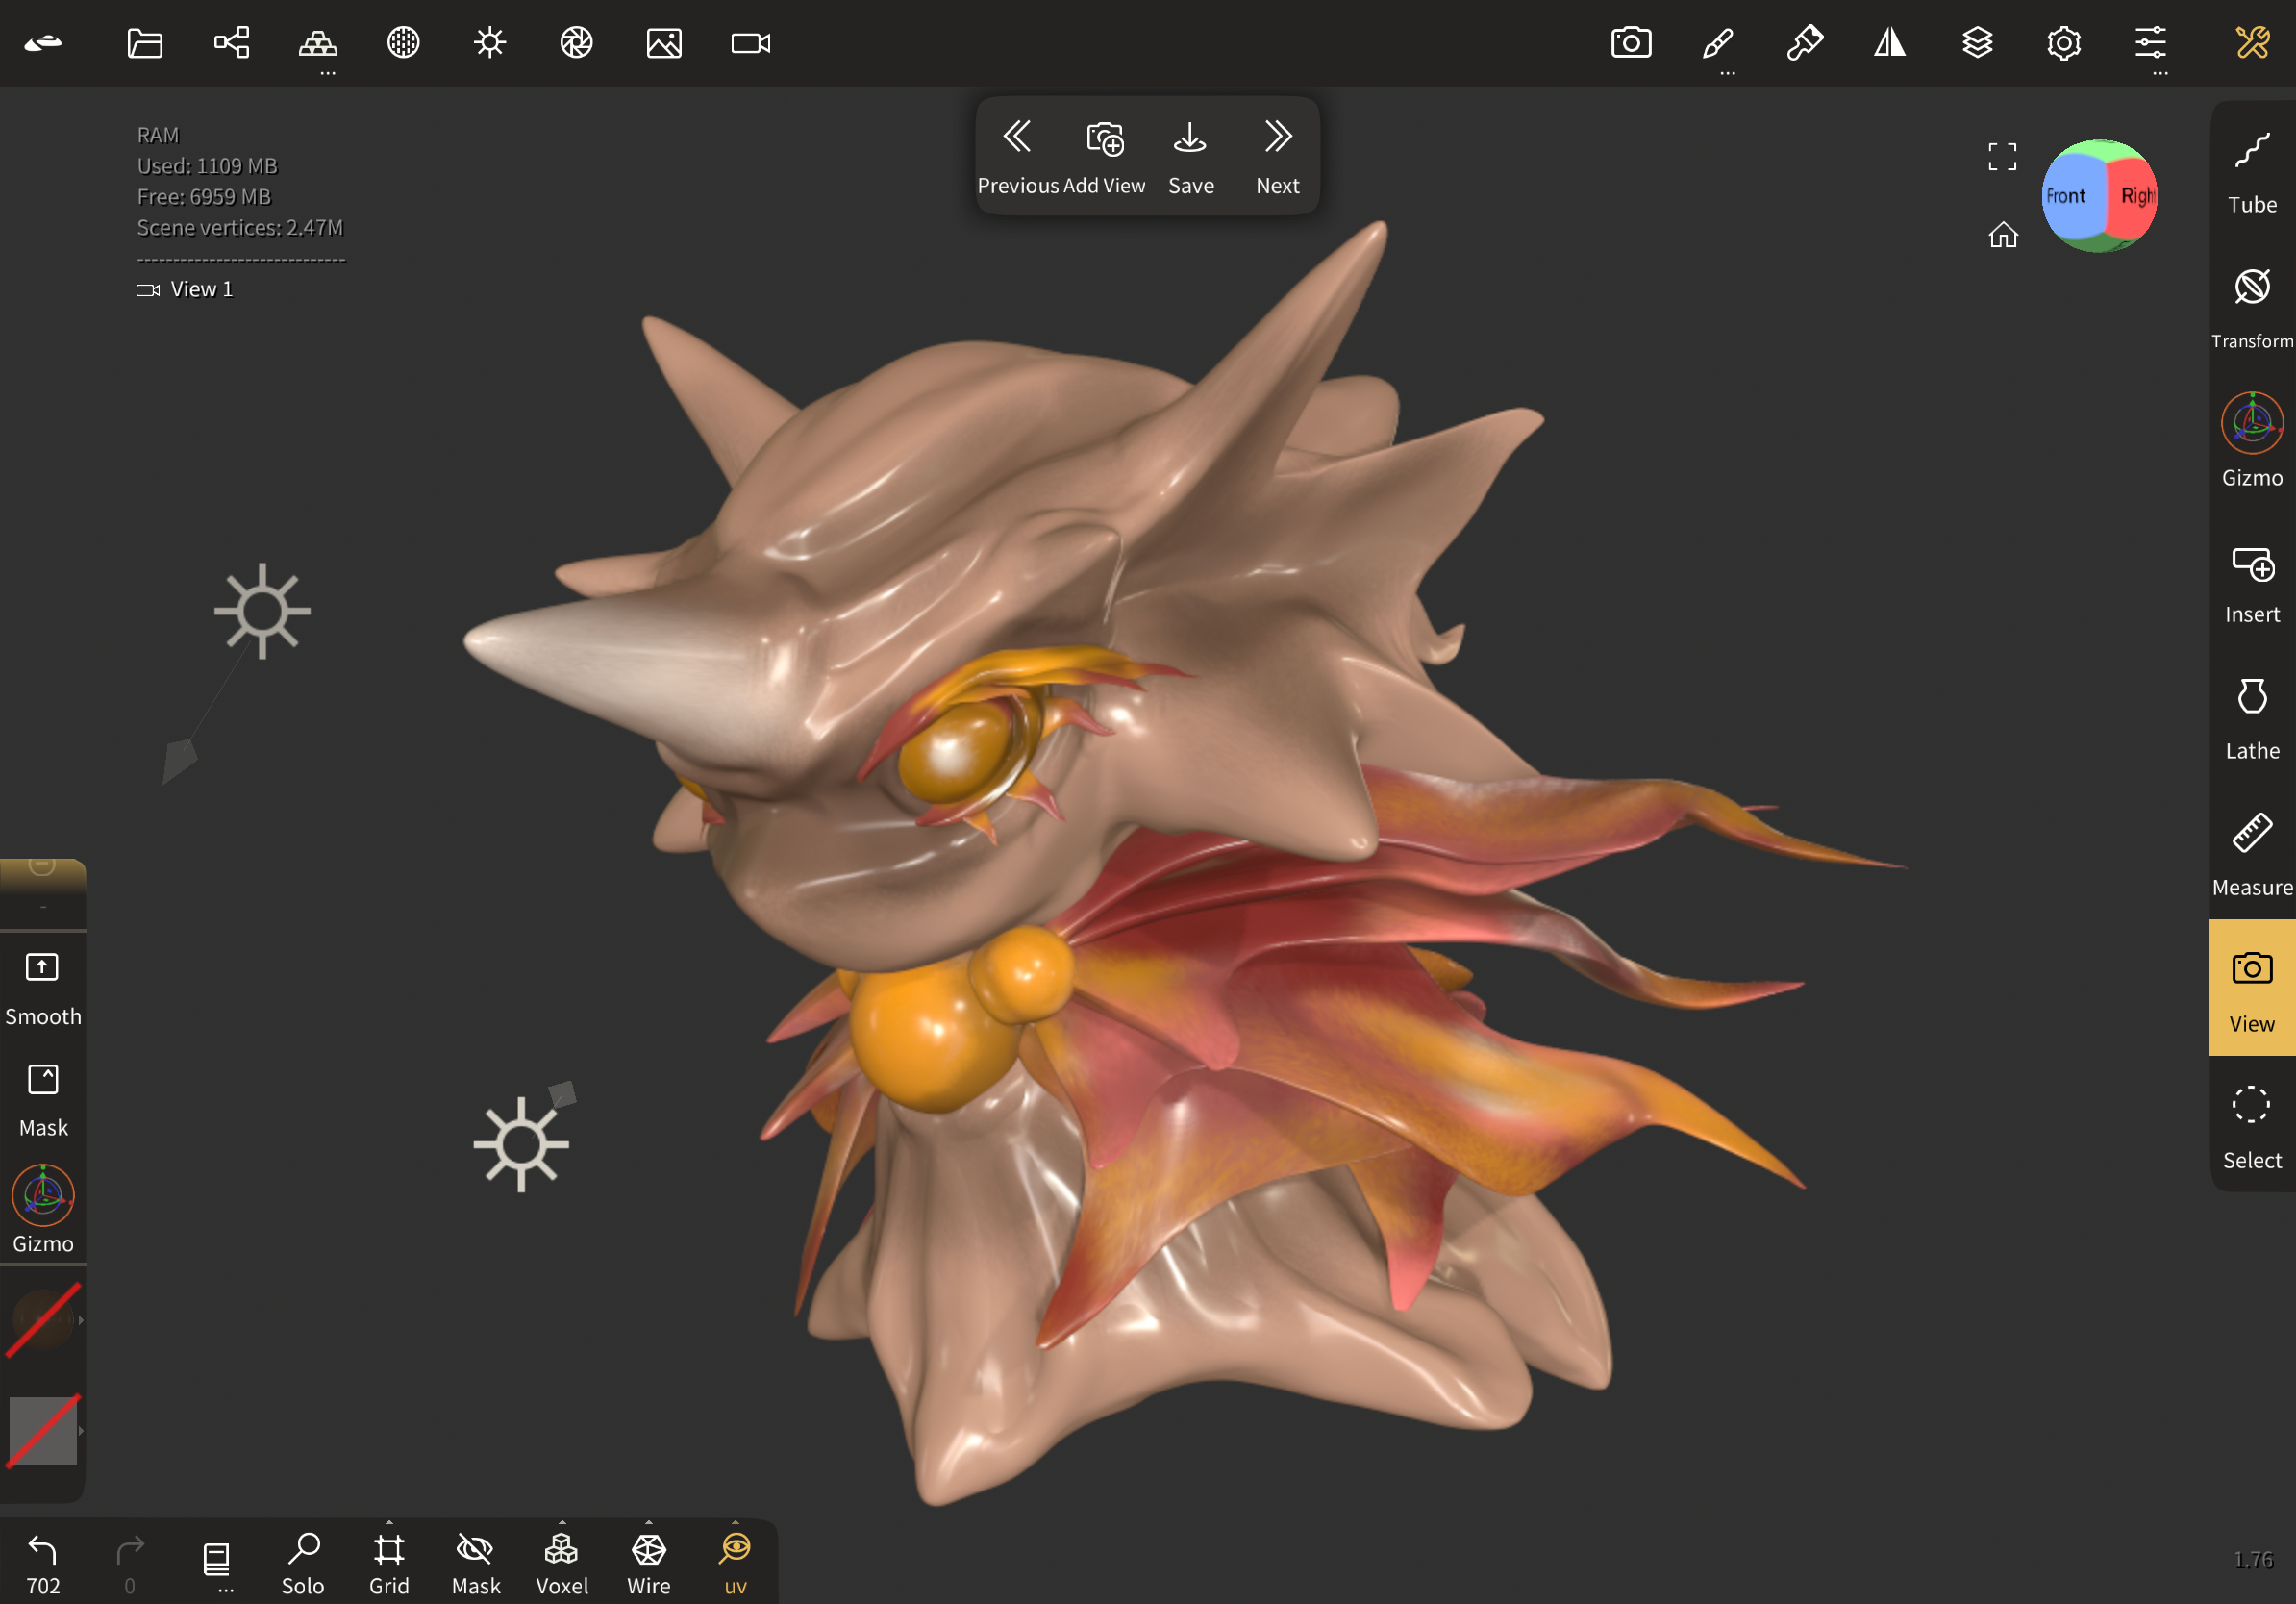This screenshot has height=1604, width=2296.
Task: Reset camera with the home icon
Action: point(2003,234)
